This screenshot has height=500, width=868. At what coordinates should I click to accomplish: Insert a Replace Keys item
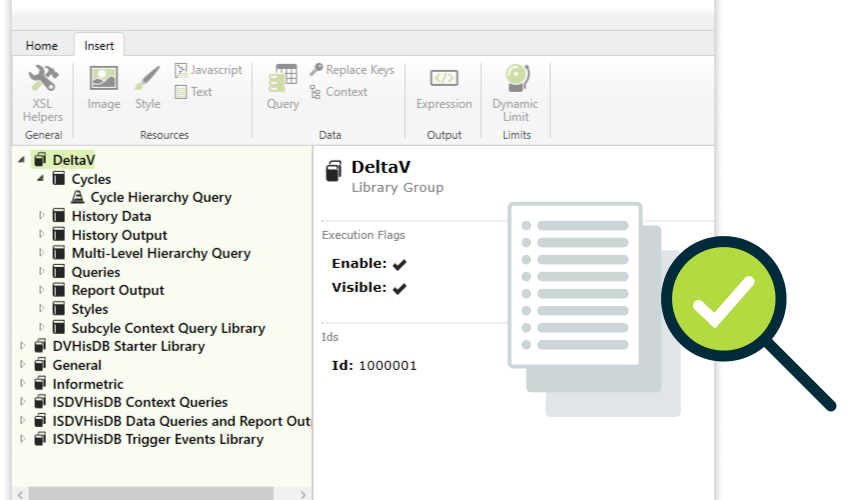[352, 70]
